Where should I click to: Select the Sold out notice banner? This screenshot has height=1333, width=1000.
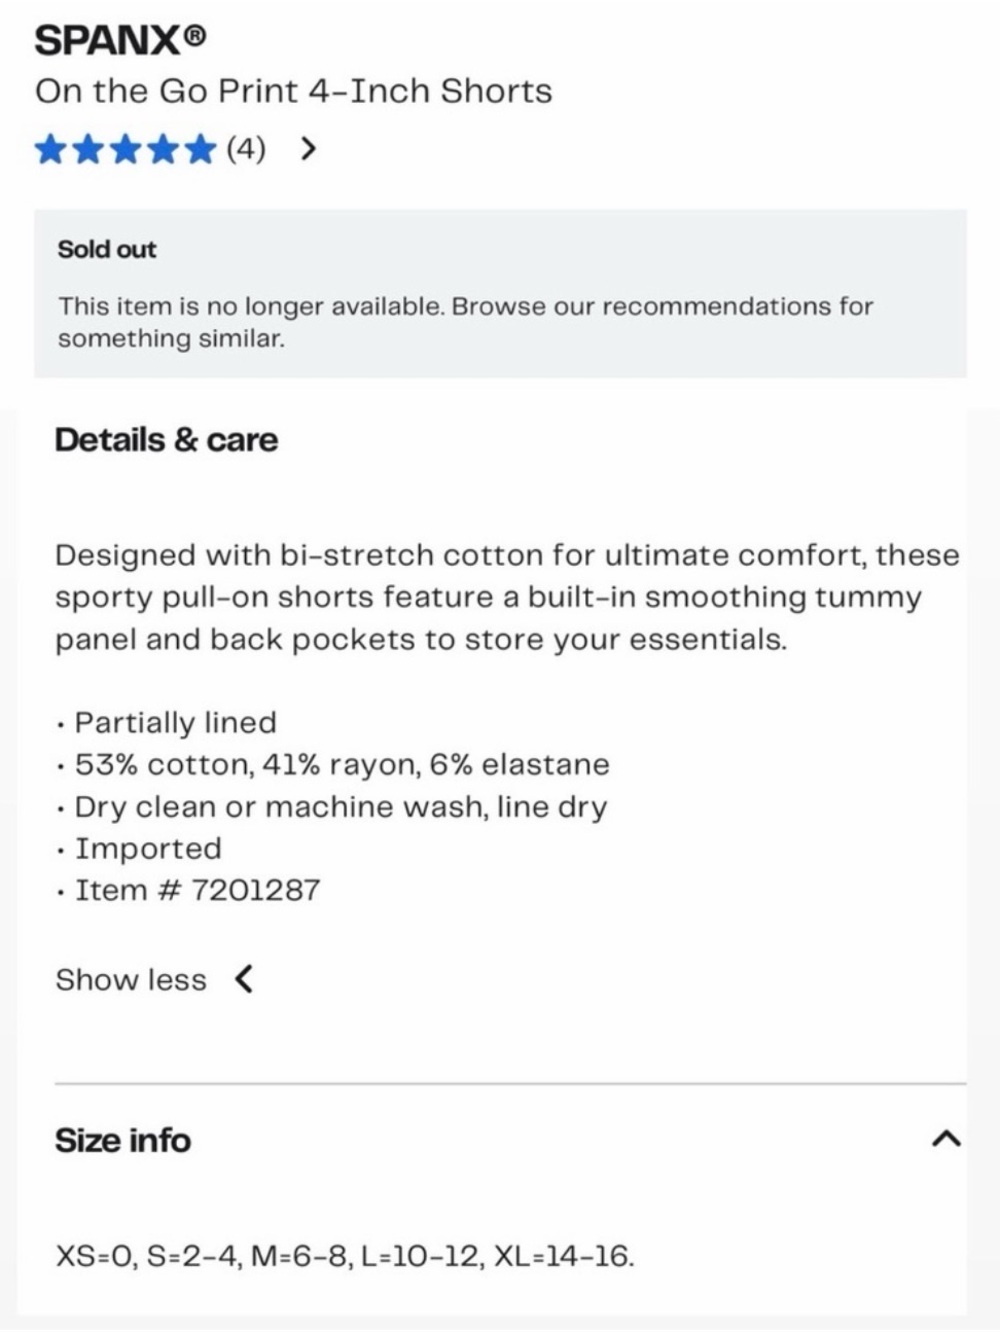(x=500, y=293)
